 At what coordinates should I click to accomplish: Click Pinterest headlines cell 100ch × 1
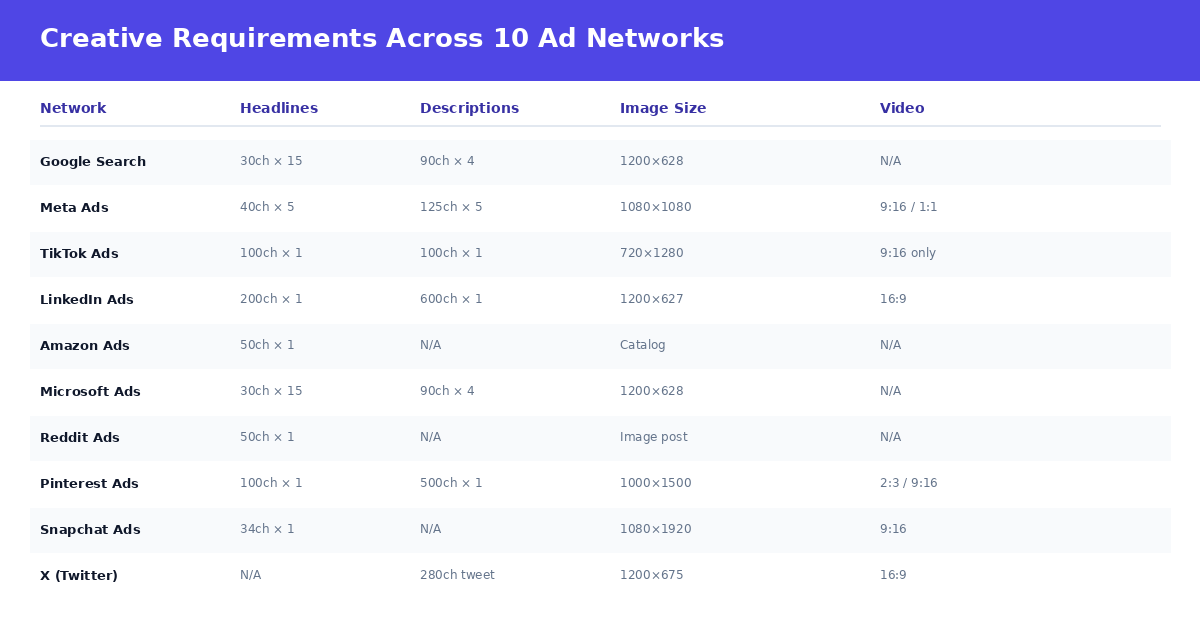(271, 483)
